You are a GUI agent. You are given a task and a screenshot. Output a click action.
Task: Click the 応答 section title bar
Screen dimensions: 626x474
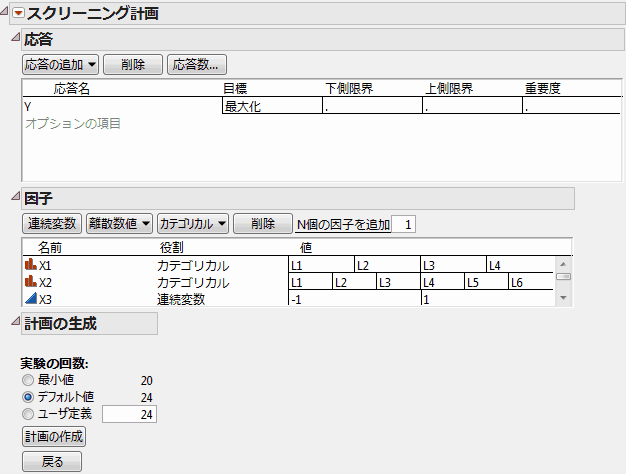coord(323,39)
